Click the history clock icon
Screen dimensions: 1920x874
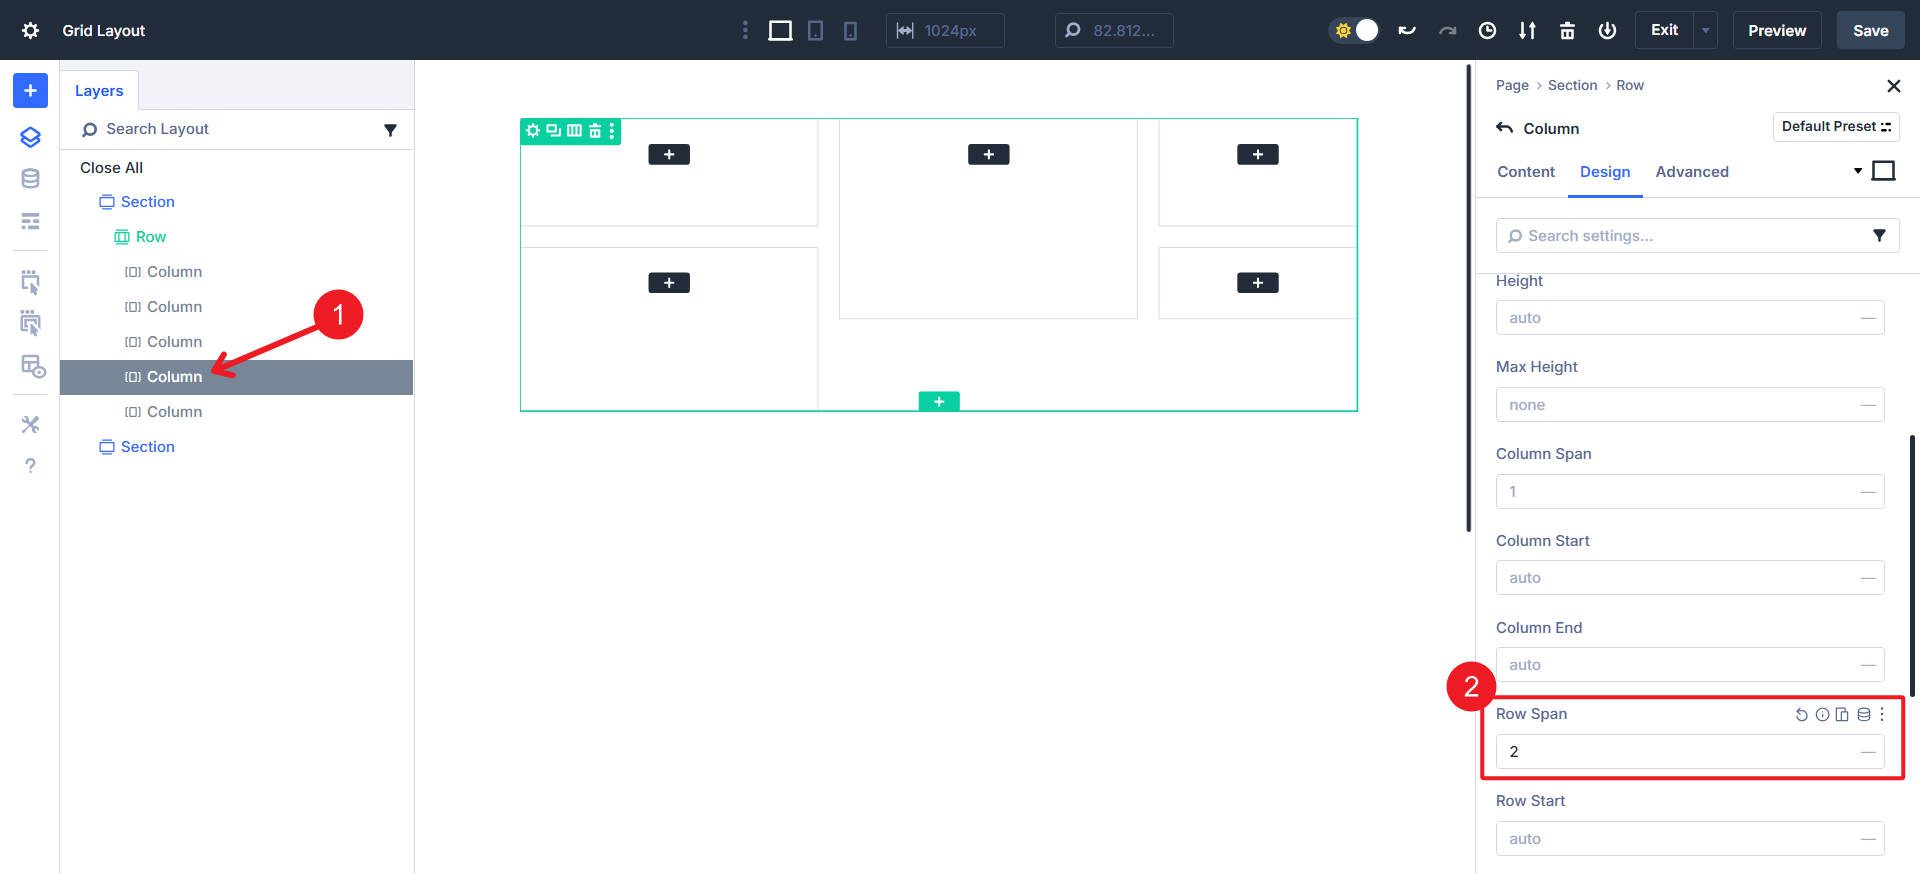pos(1487,30)
